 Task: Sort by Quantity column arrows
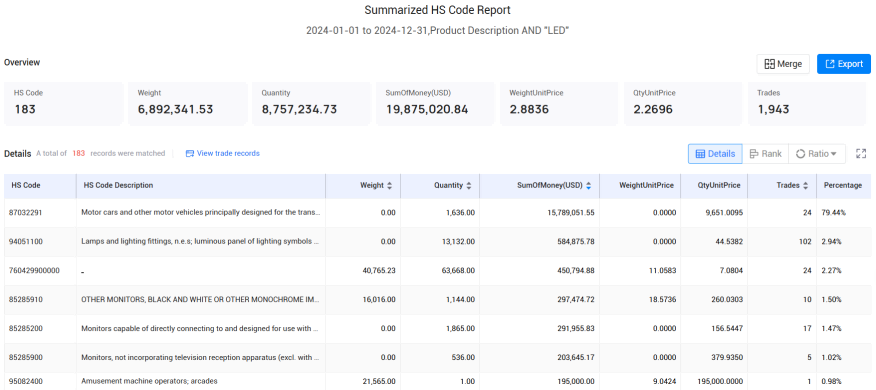pos(469,186)
